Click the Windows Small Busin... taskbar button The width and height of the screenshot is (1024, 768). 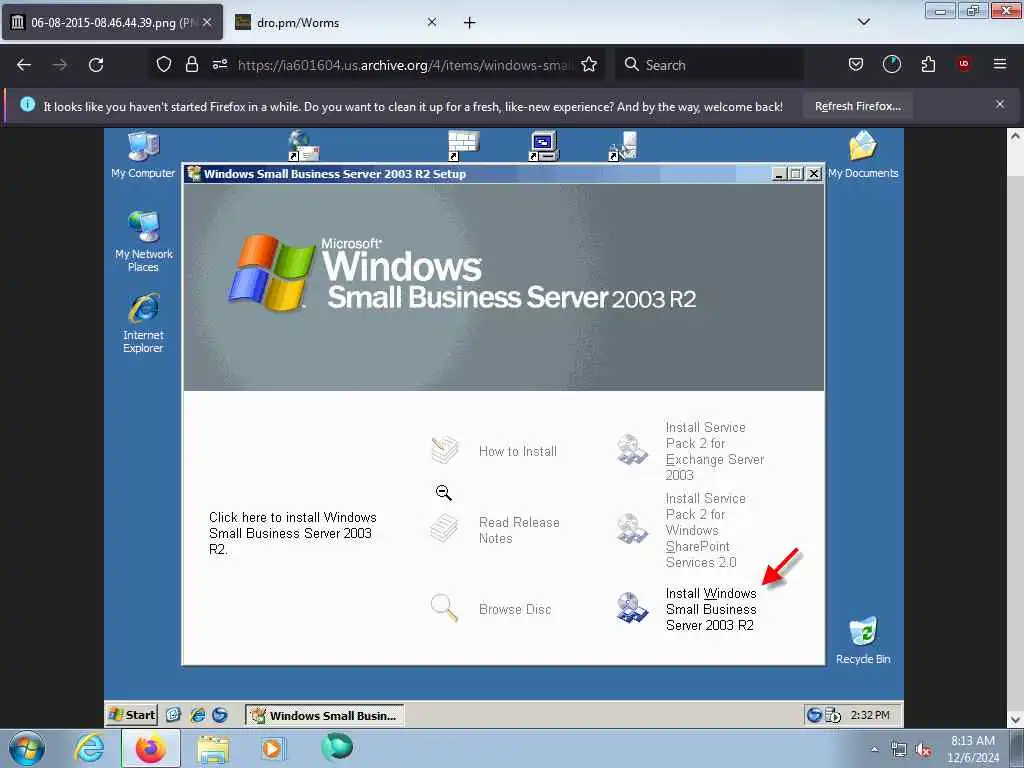point(325,715)
